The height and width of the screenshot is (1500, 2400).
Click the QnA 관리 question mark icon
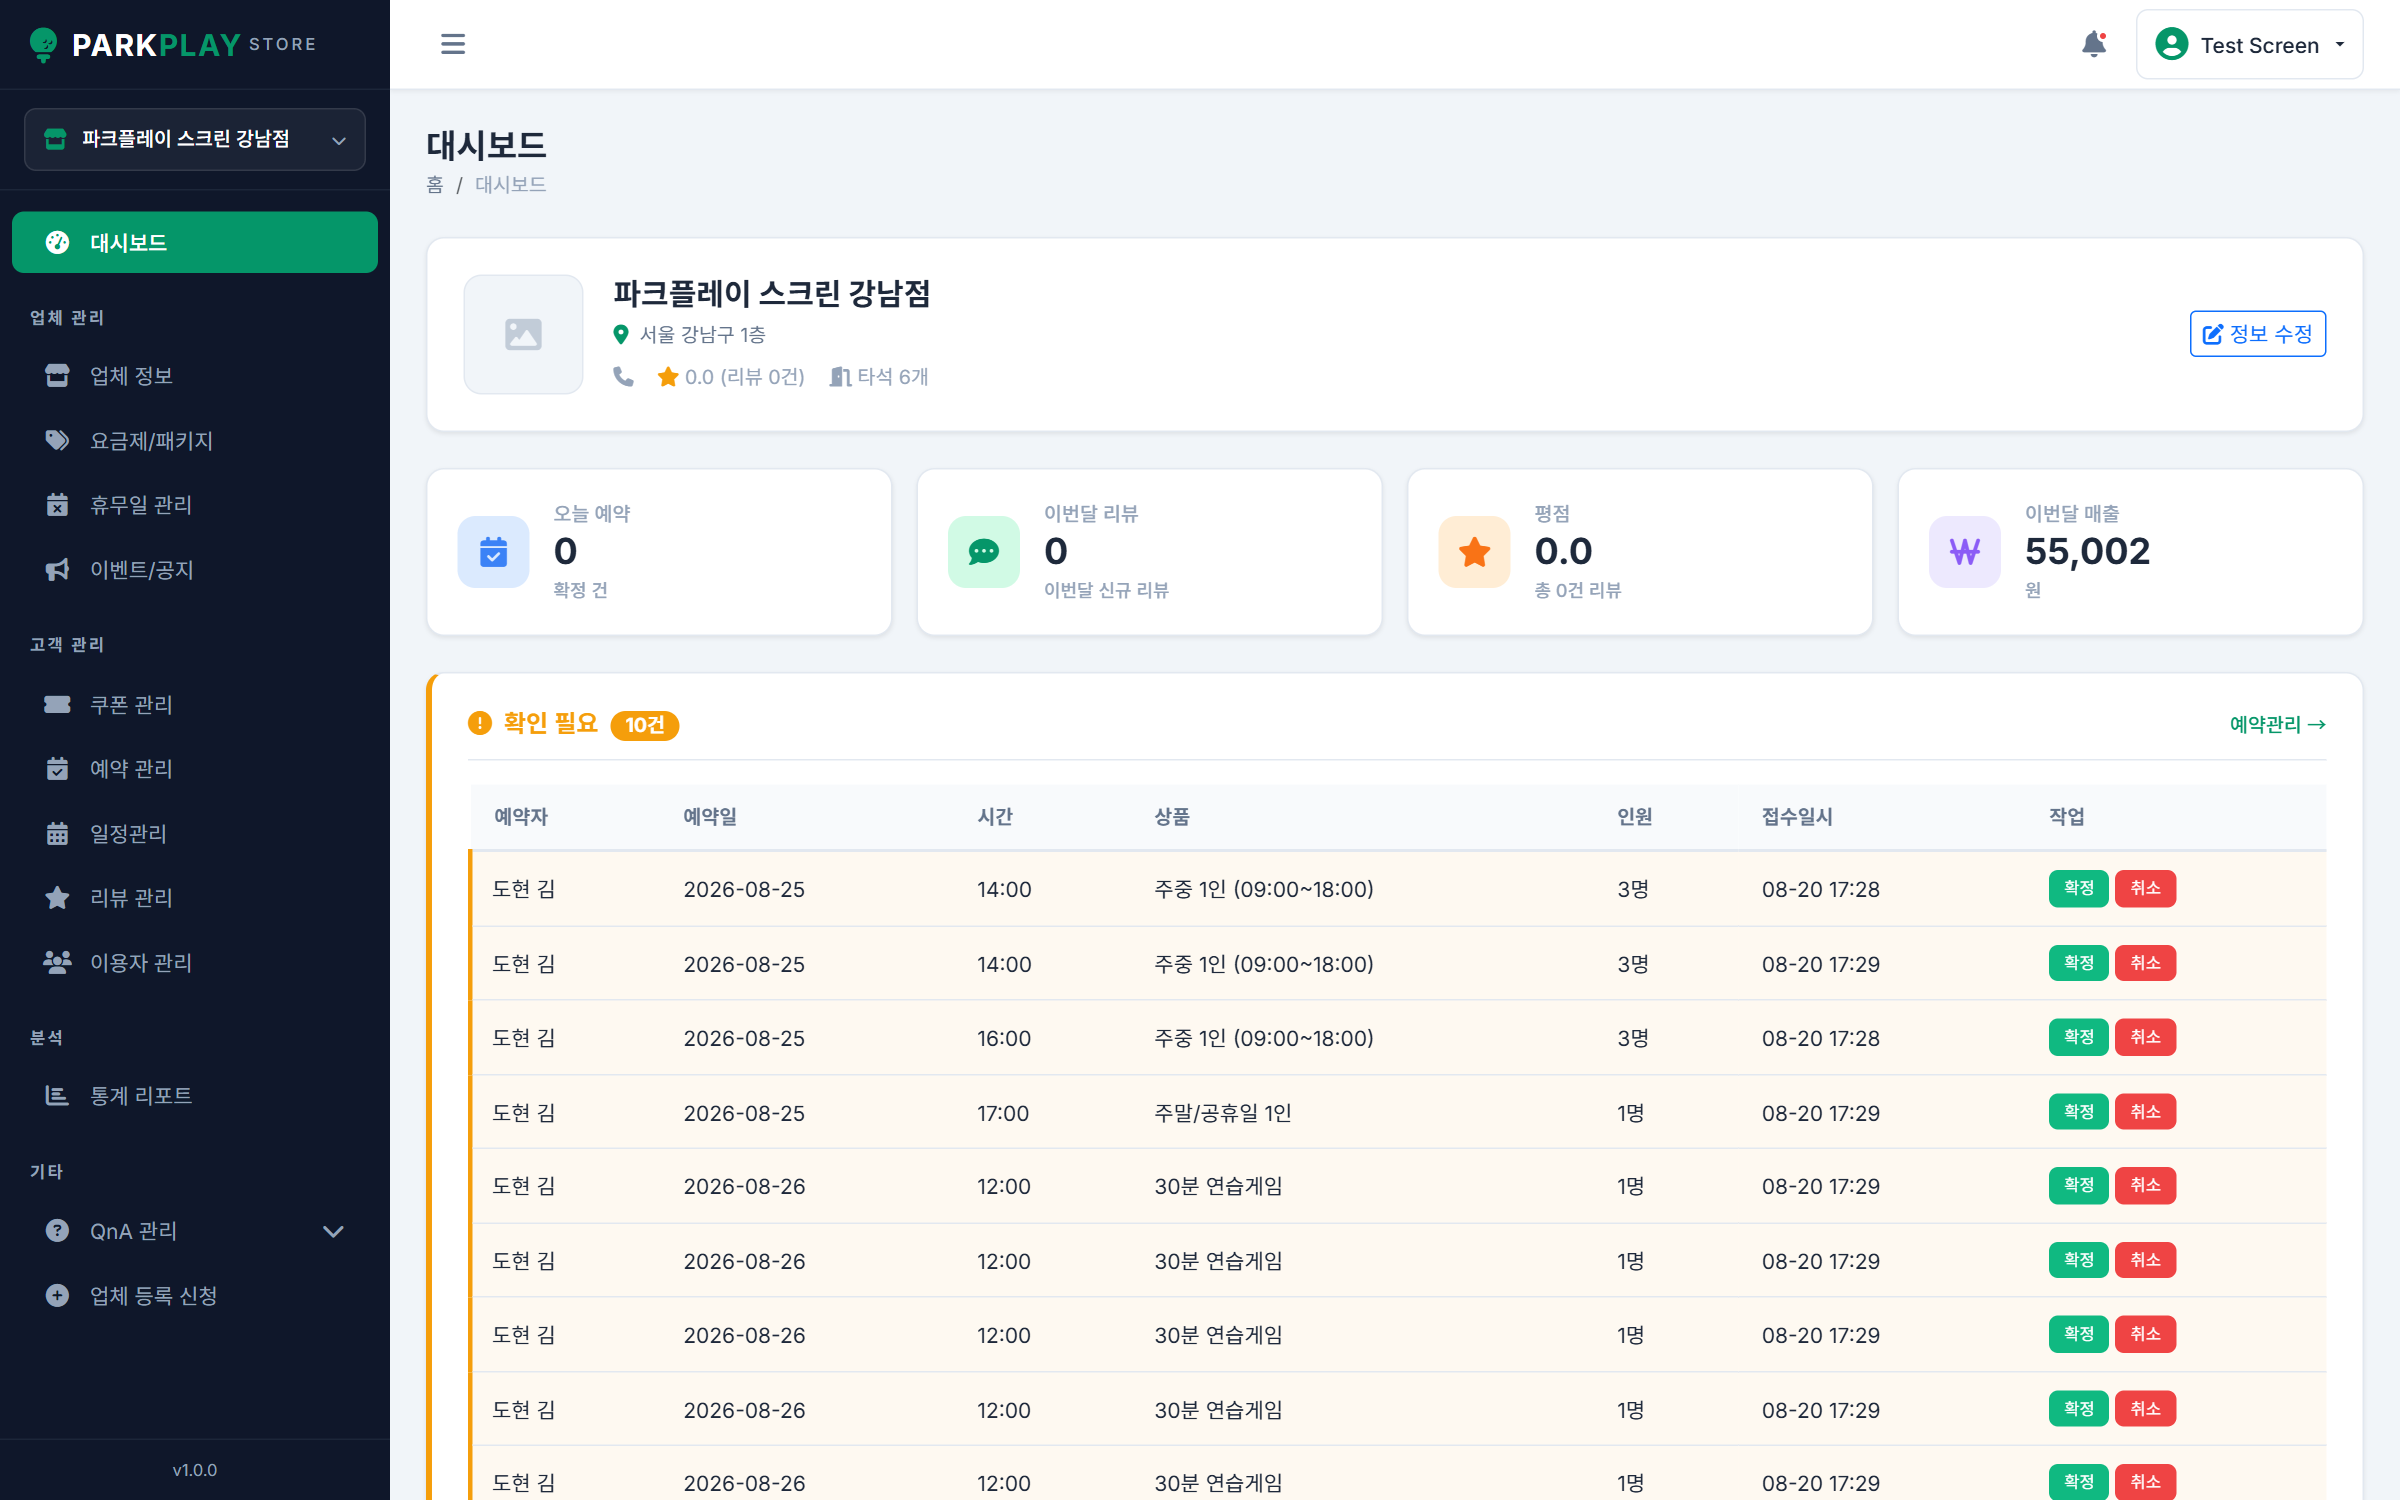point(57,1230)
